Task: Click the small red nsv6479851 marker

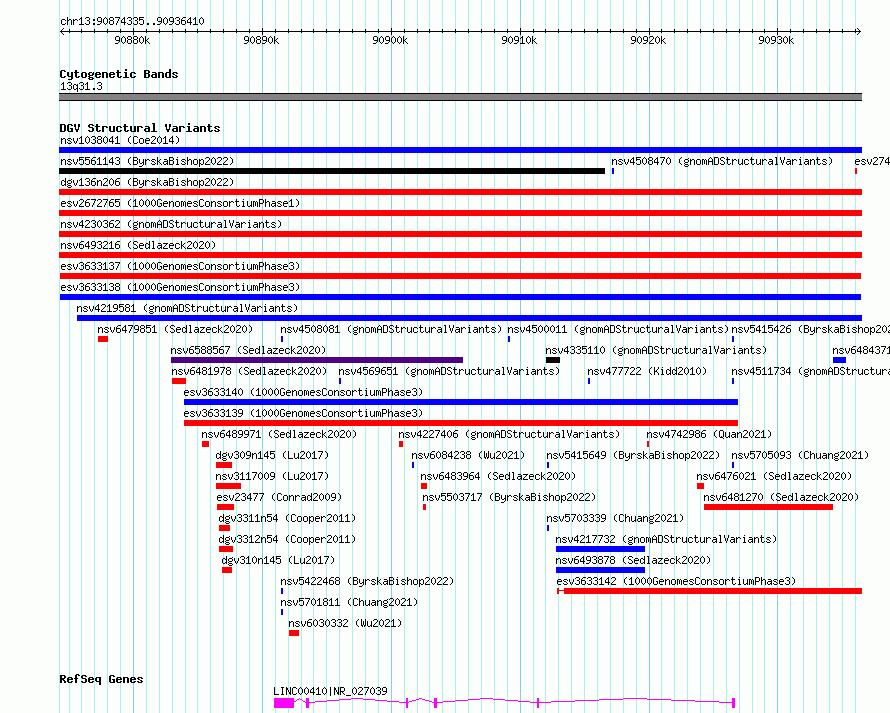Action: pyautogui.click(x=103, y=339)
